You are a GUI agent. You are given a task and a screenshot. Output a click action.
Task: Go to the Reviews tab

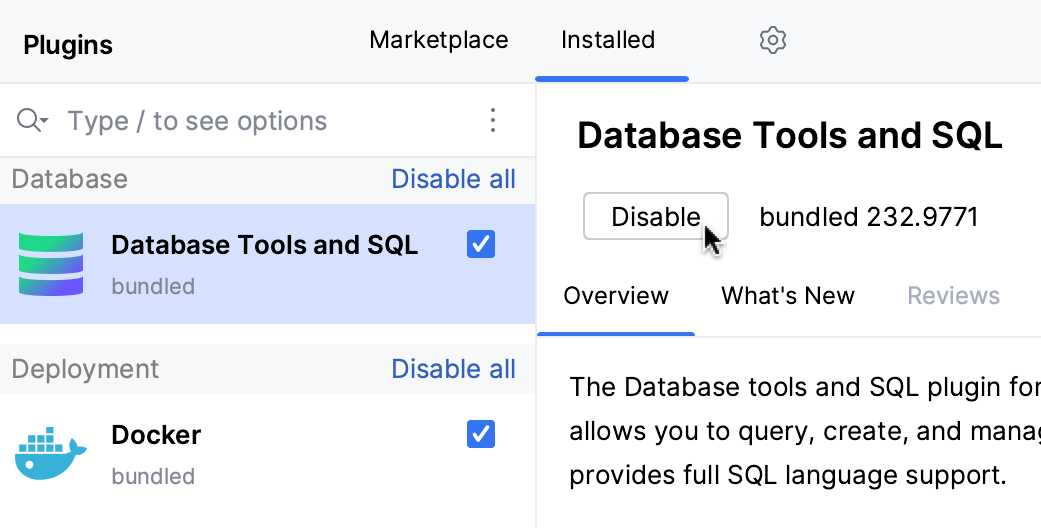[x=953, y=296]
